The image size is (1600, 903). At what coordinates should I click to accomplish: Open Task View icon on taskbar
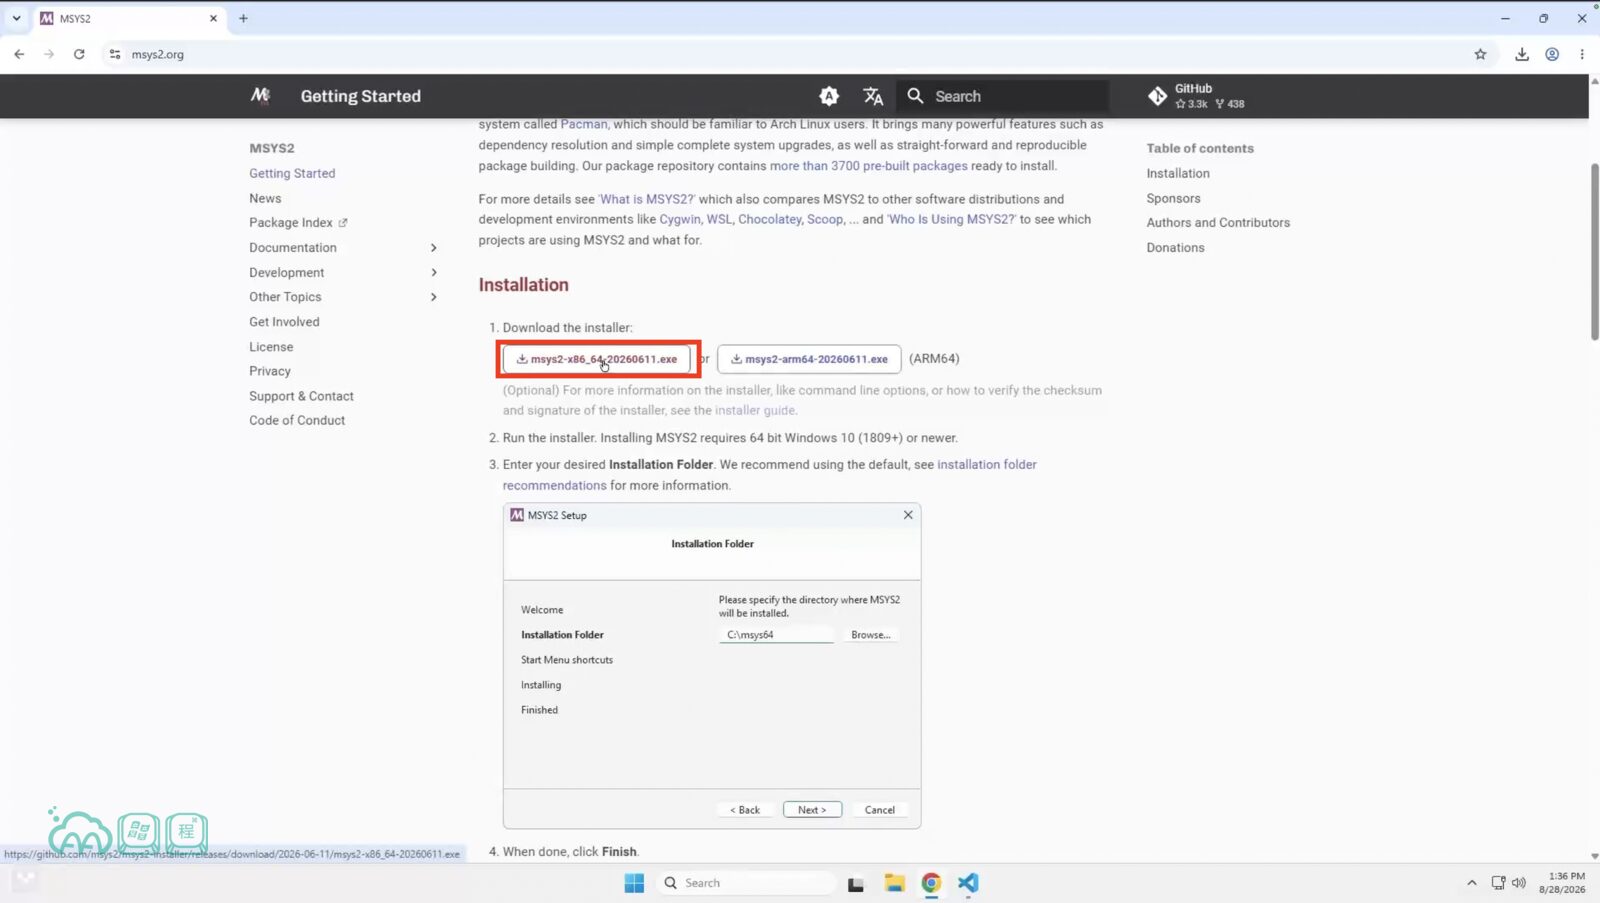click(x=856, y=883)
